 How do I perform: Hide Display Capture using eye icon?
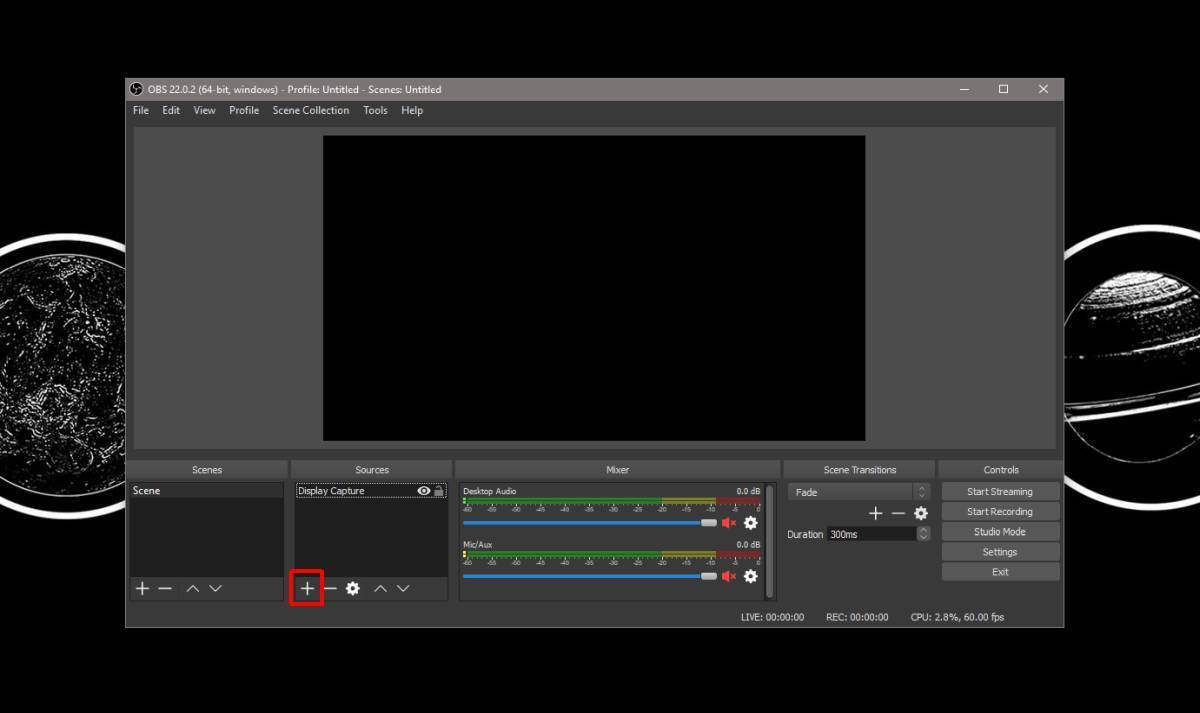[x=424, y=491]
